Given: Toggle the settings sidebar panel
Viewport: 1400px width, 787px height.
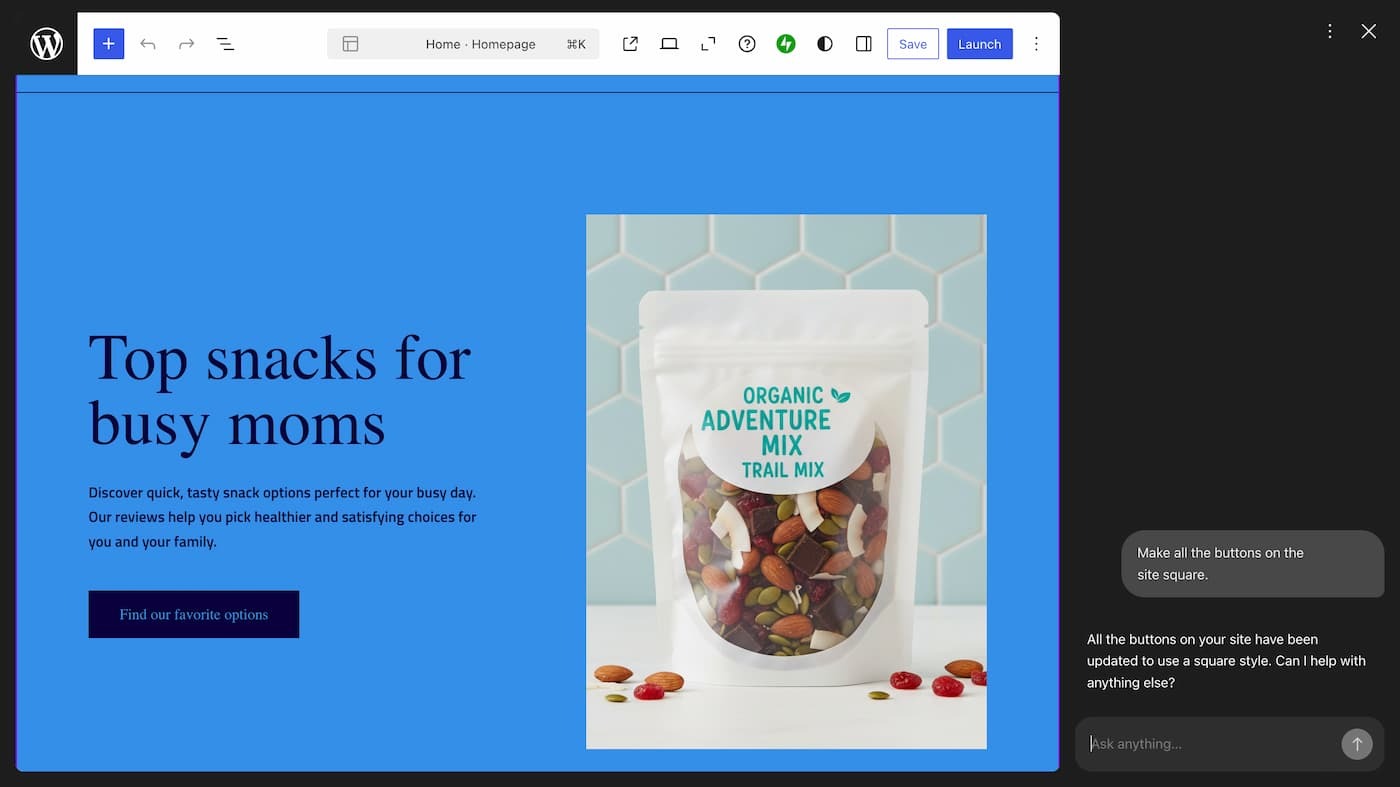Looking at the screenshot, I should [x=864, y=44].
